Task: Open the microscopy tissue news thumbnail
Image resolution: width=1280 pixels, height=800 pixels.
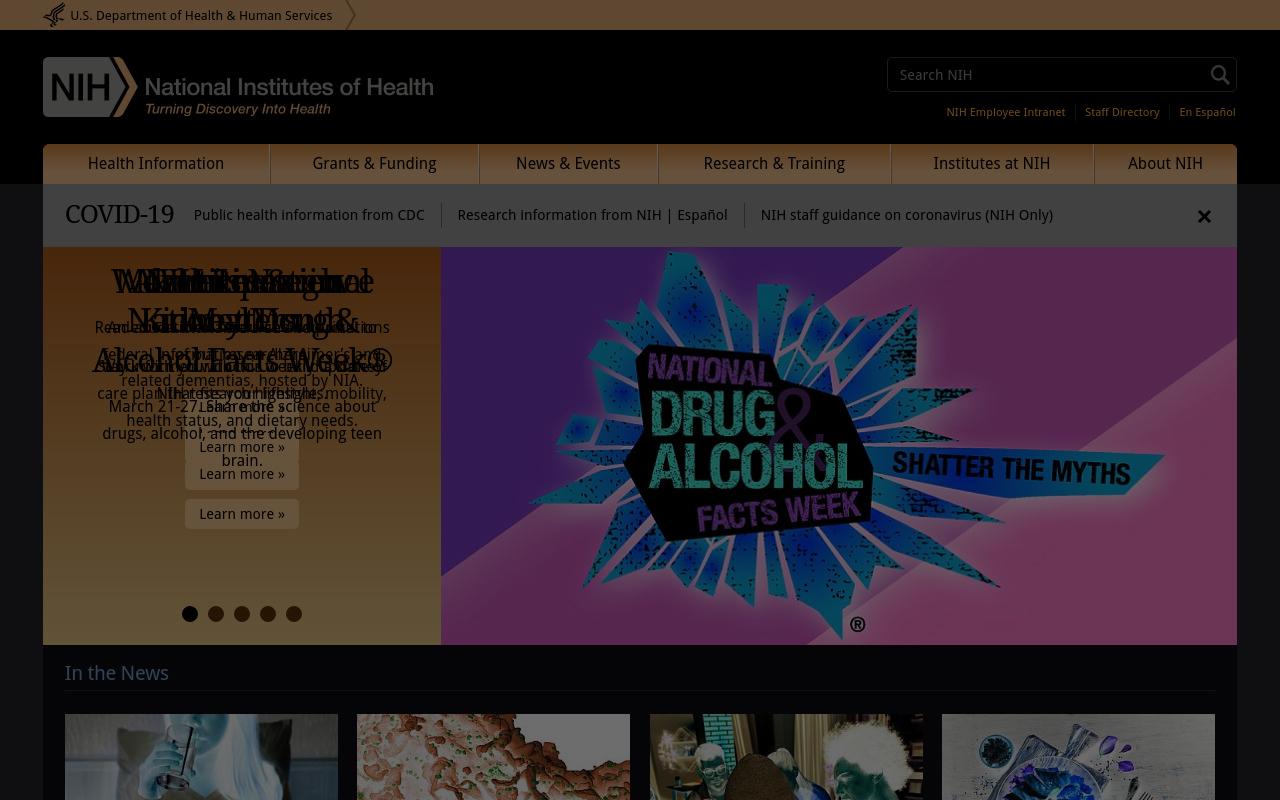Action: 493,757
